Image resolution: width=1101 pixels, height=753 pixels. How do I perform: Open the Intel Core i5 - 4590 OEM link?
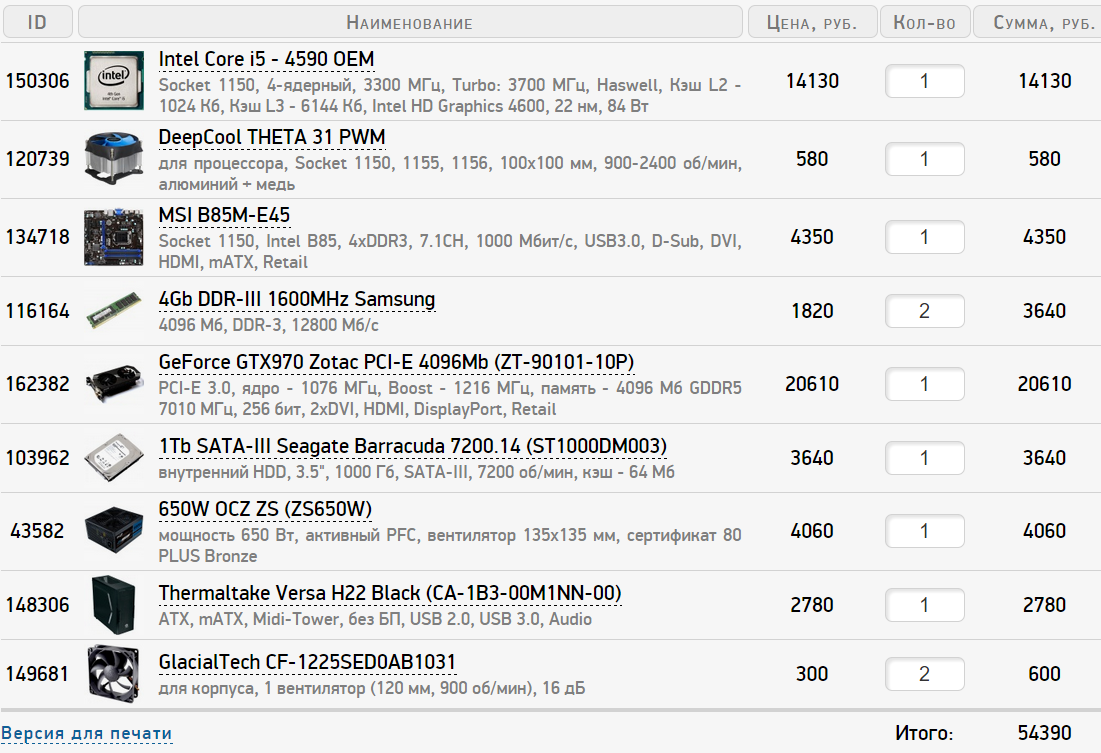[x=266, y=60]
